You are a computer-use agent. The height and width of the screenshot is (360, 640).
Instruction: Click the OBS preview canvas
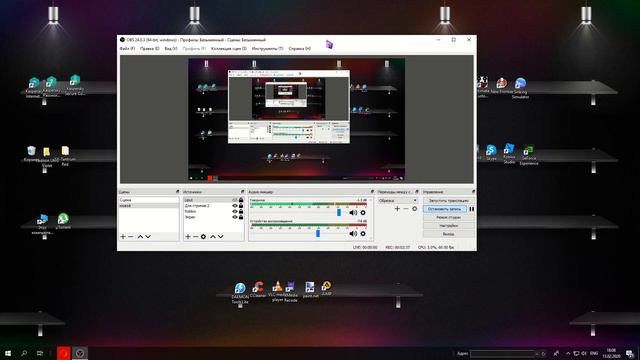click(297, 120)
